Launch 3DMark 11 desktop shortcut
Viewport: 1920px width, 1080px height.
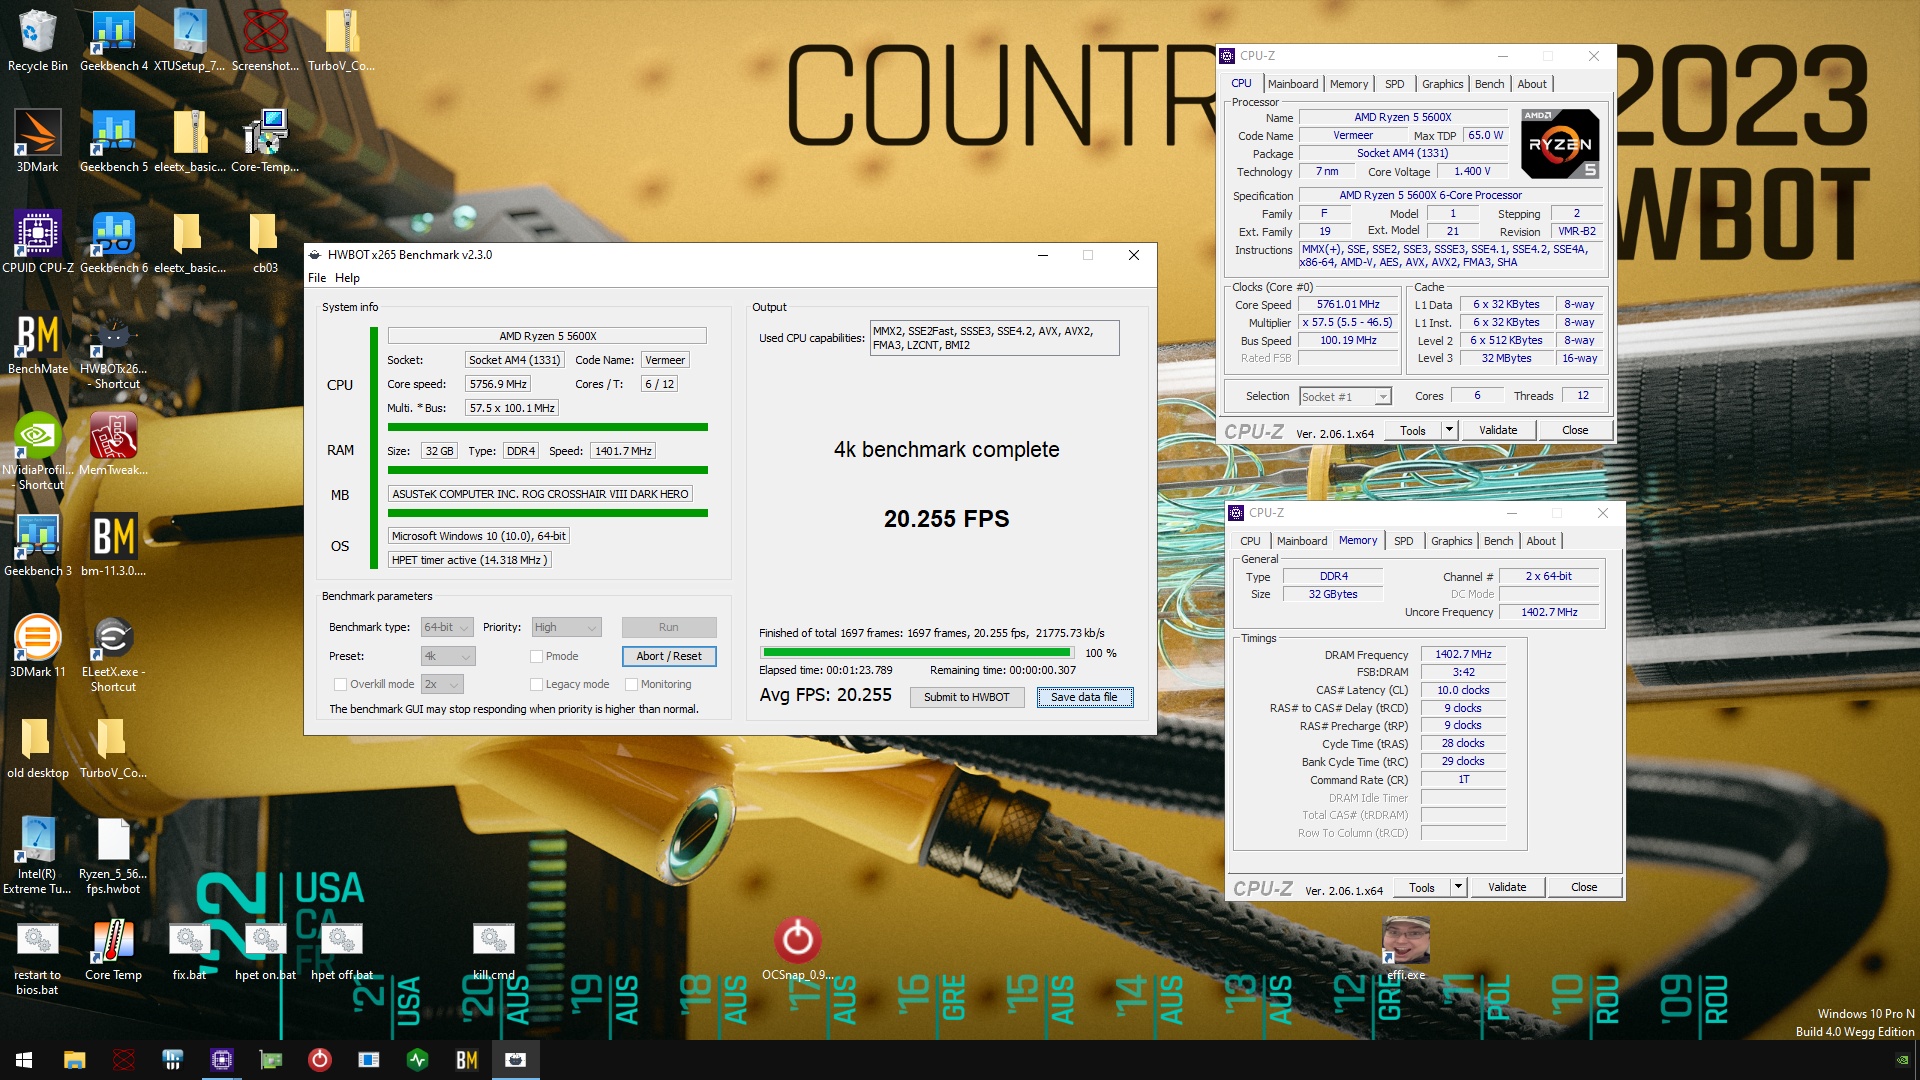pos(37,646)
